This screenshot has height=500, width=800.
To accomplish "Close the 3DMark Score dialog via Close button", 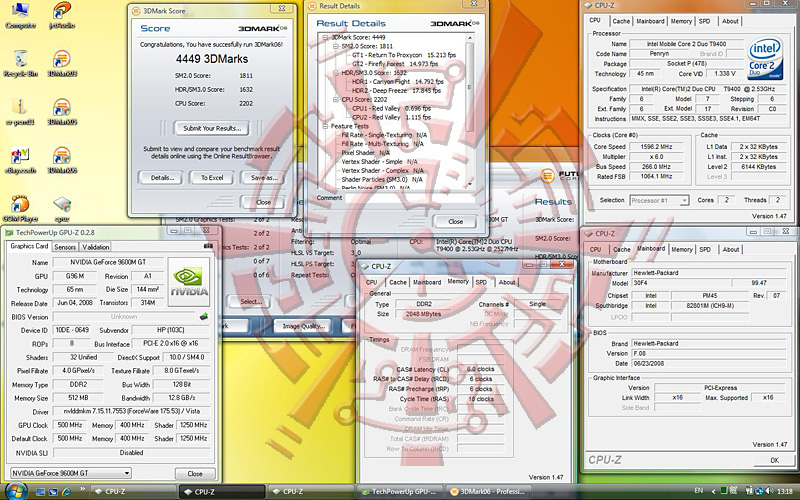I will click(263, 203).
